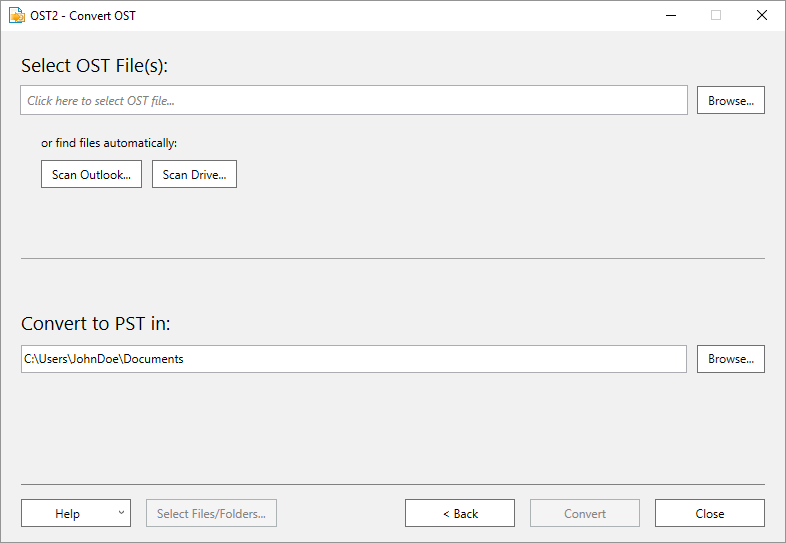Click the 'Select OST File(s):' heading
Viewport: 786px width, 543px height.
point(94,66)
